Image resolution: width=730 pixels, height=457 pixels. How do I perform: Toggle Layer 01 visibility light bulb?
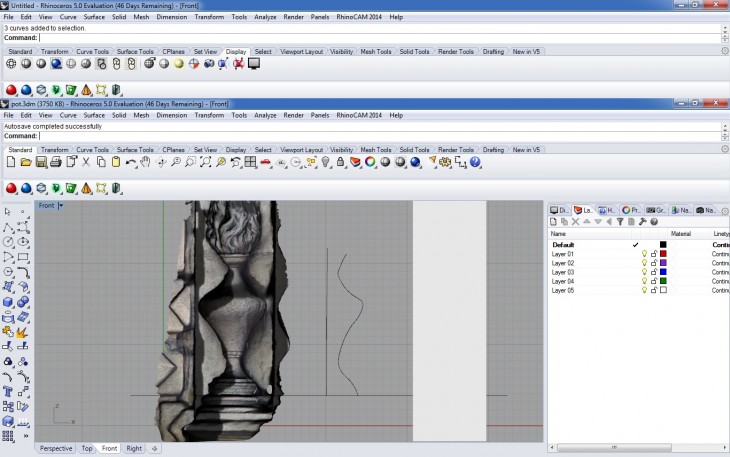(x=644, y=254)
